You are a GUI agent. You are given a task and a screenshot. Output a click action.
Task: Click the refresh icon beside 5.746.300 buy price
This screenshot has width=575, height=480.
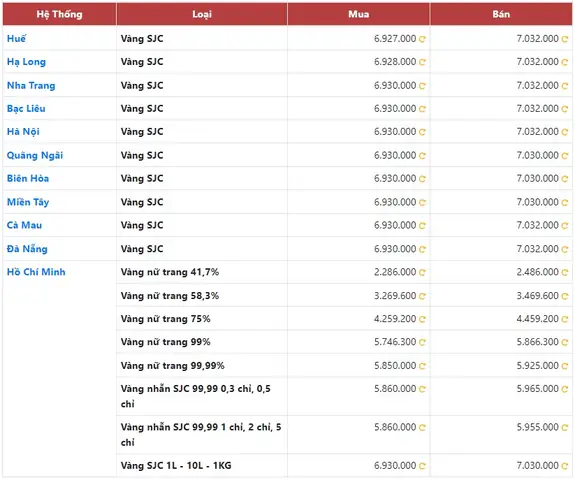point(422,342)
